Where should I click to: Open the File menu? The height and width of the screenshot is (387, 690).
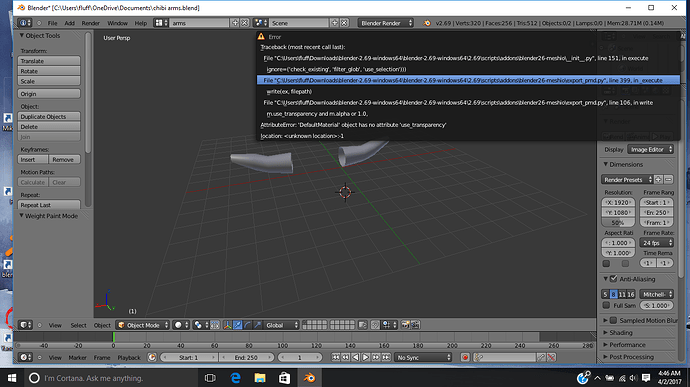[x=52, y=23]
